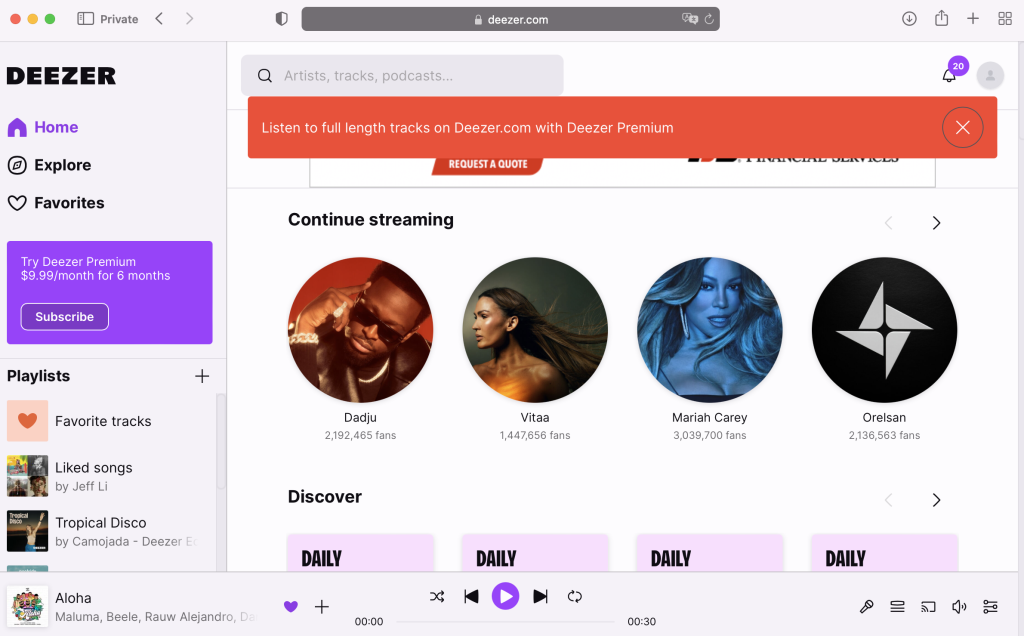Click the translate page icon
The image size is (1024, 636).
690,19
